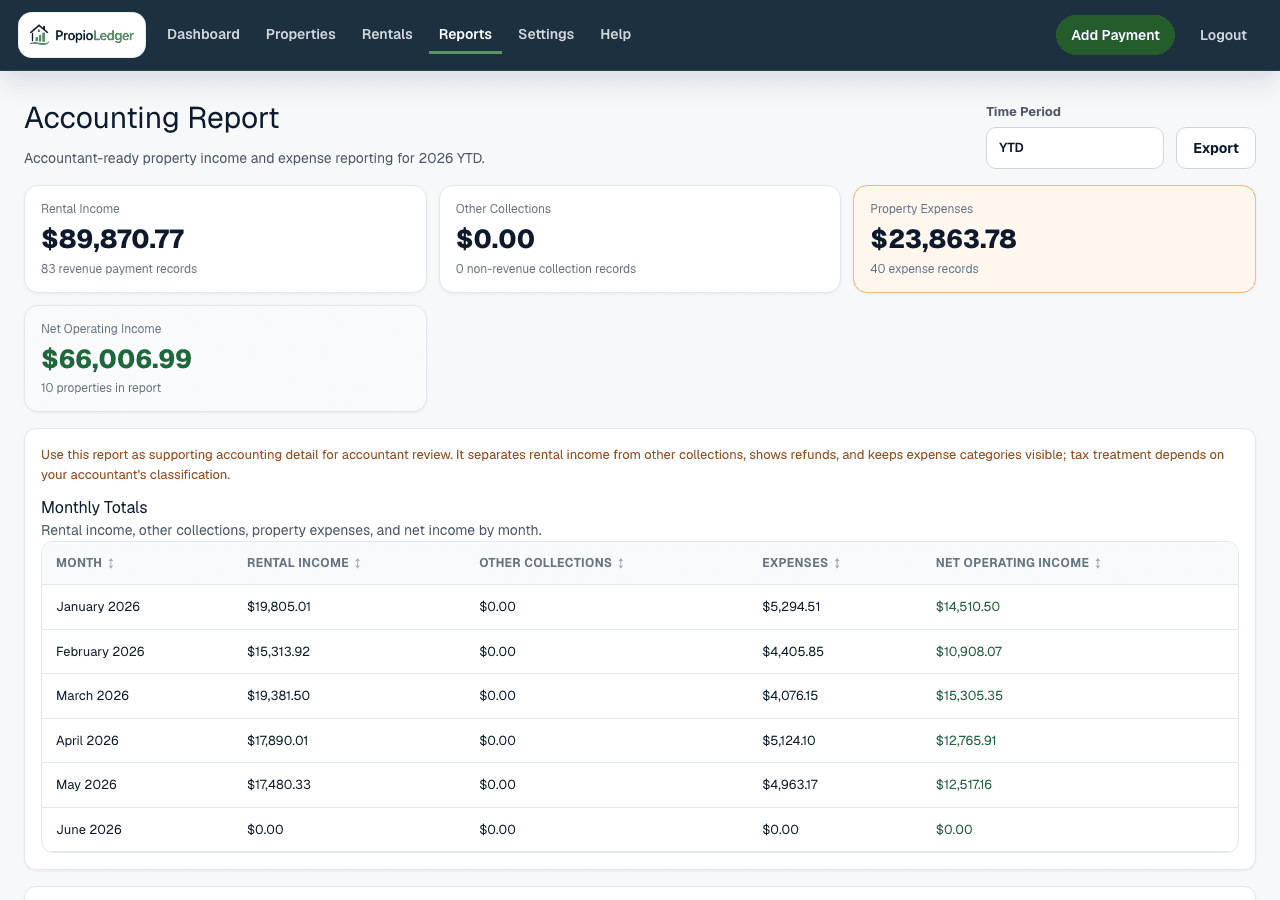Open the Rentals menu
Viewport: 1280px width, 900px height.
[x=387, y=34]
